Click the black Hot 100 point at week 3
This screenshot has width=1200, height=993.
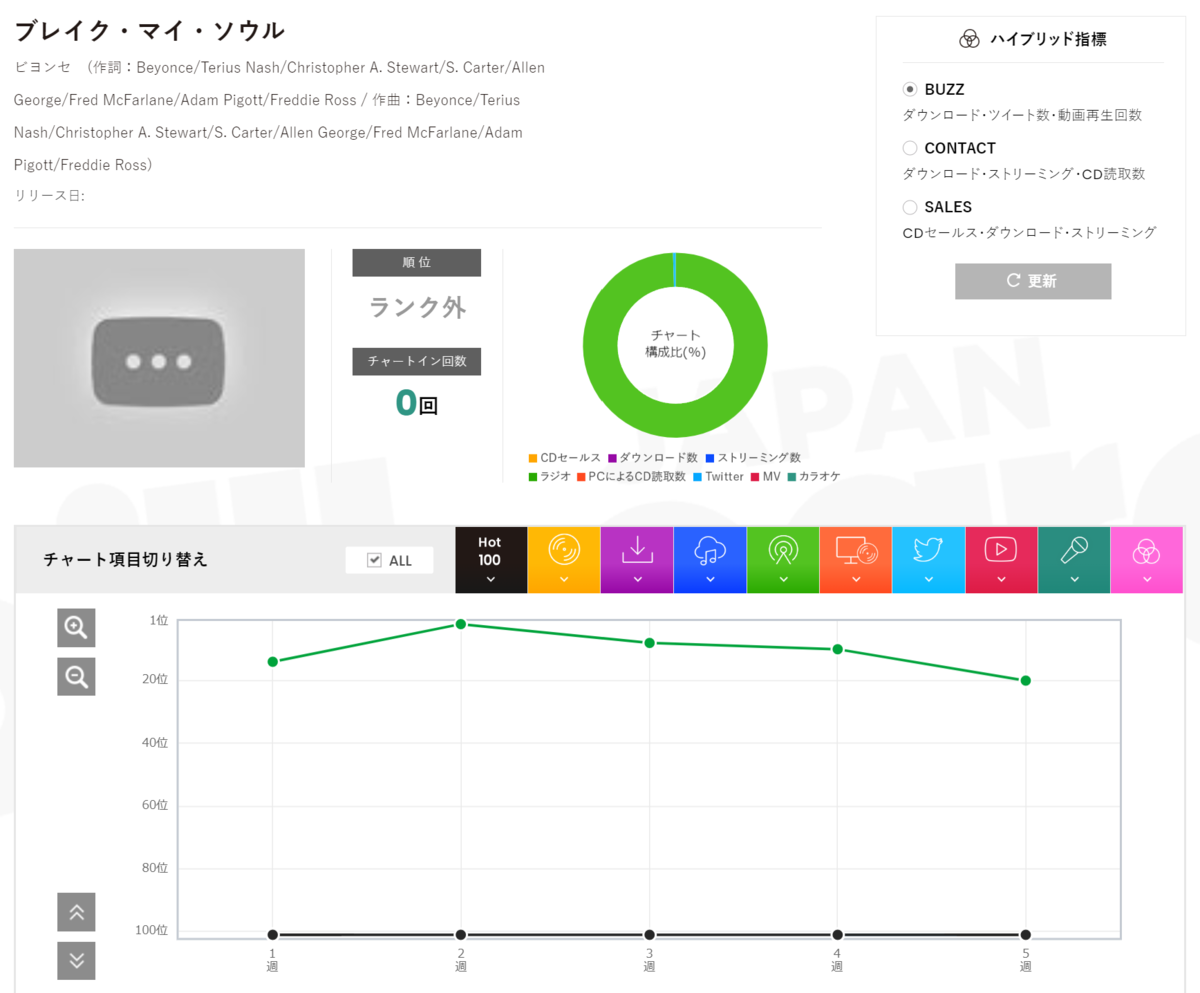[x=649, y=935]
